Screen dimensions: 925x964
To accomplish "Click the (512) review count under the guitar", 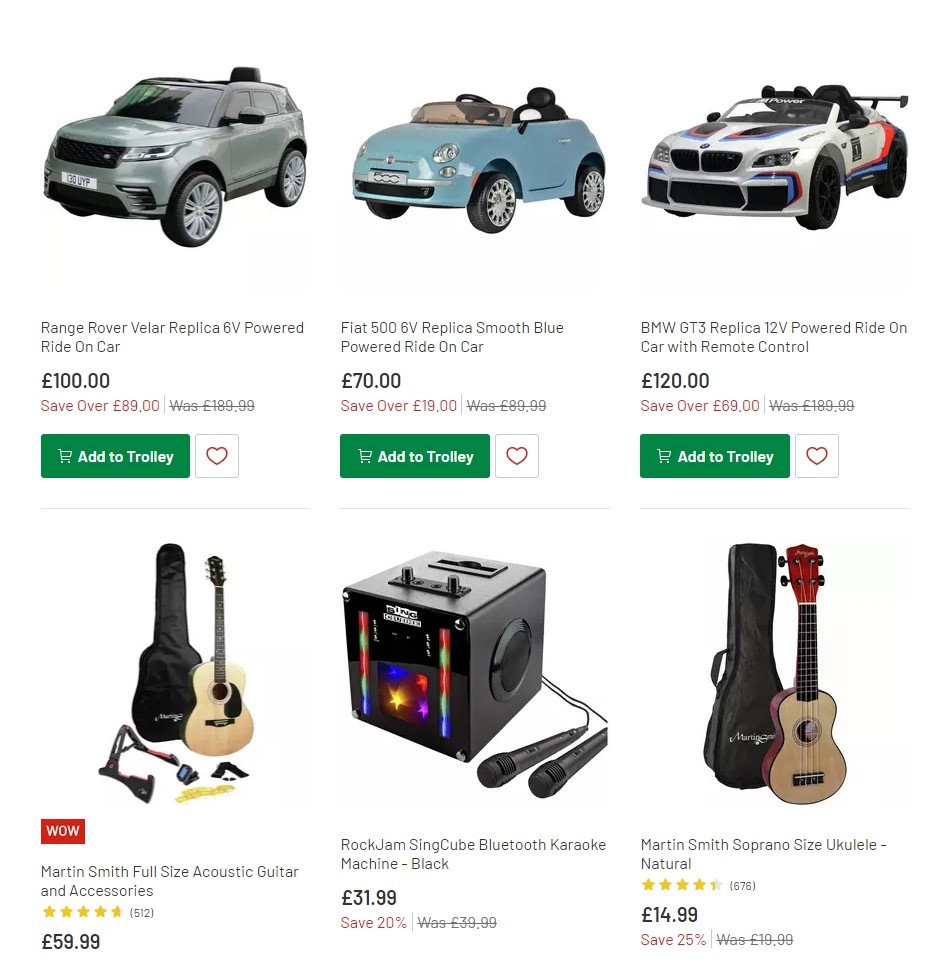I will click(142, 912).
